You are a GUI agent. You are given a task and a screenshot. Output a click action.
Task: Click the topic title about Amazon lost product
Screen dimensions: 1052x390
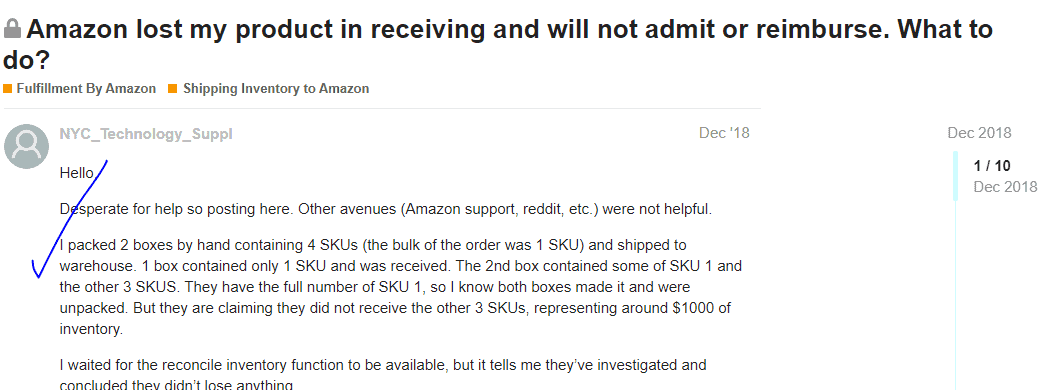498,44
